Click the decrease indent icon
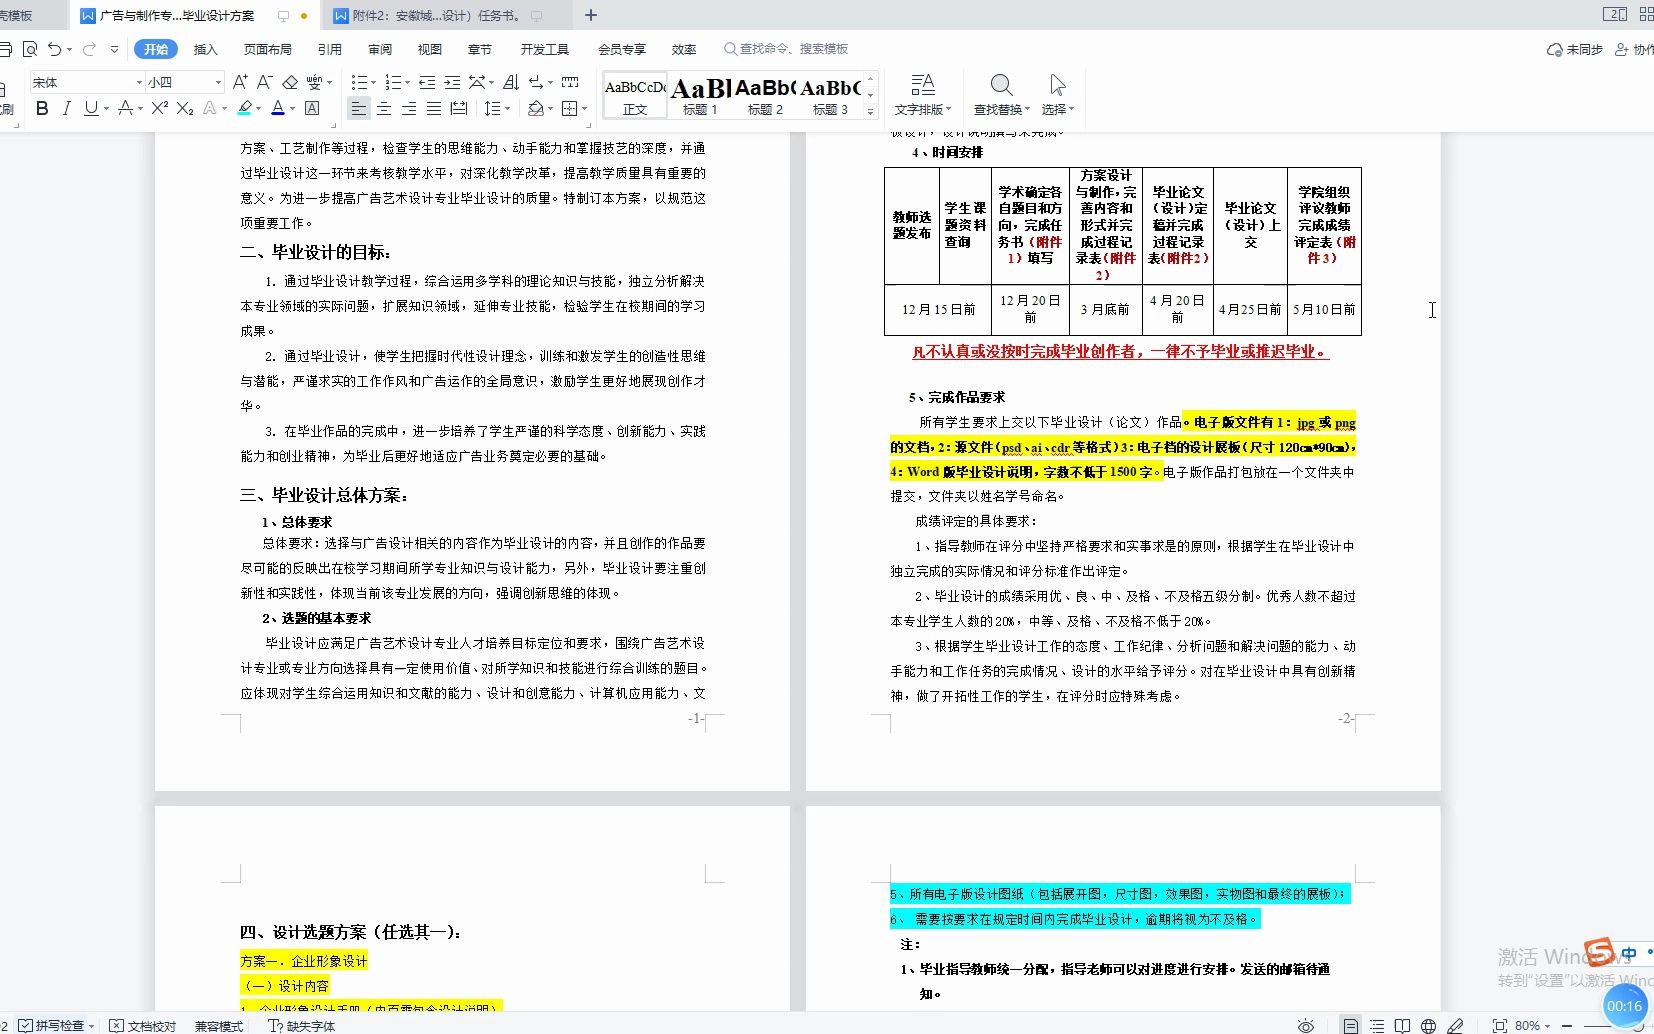Screen dimensions: 1654x1034 (427, 82)
